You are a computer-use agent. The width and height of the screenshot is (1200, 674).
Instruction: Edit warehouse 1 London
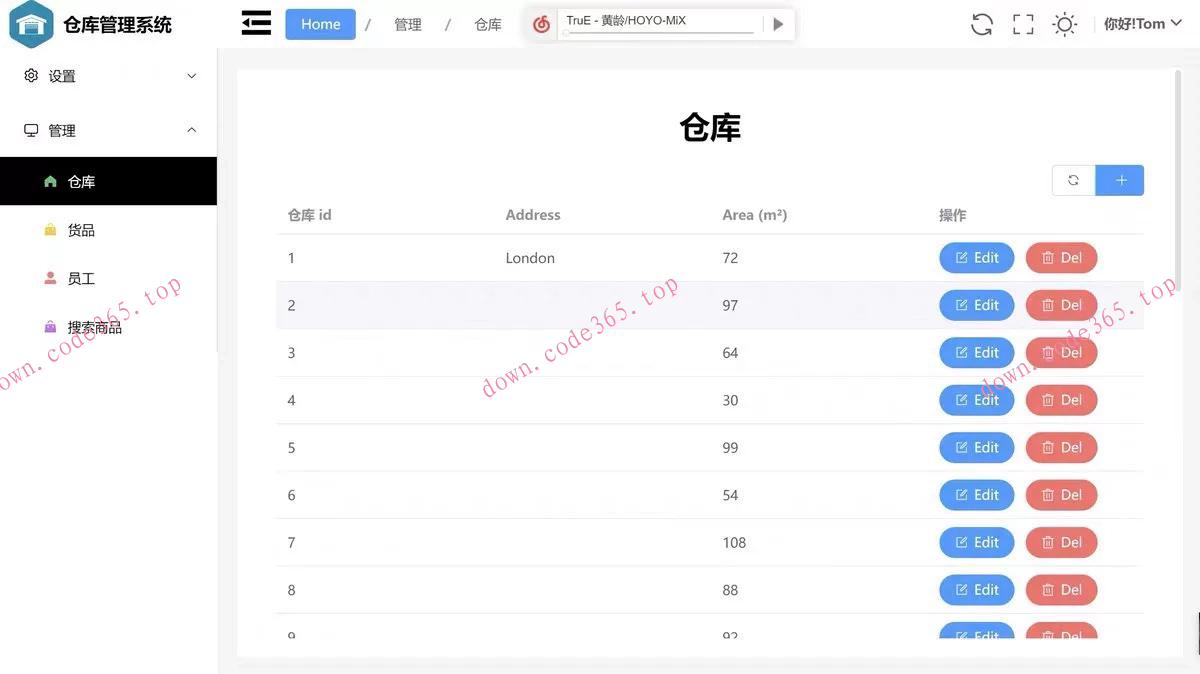point(977,258)
